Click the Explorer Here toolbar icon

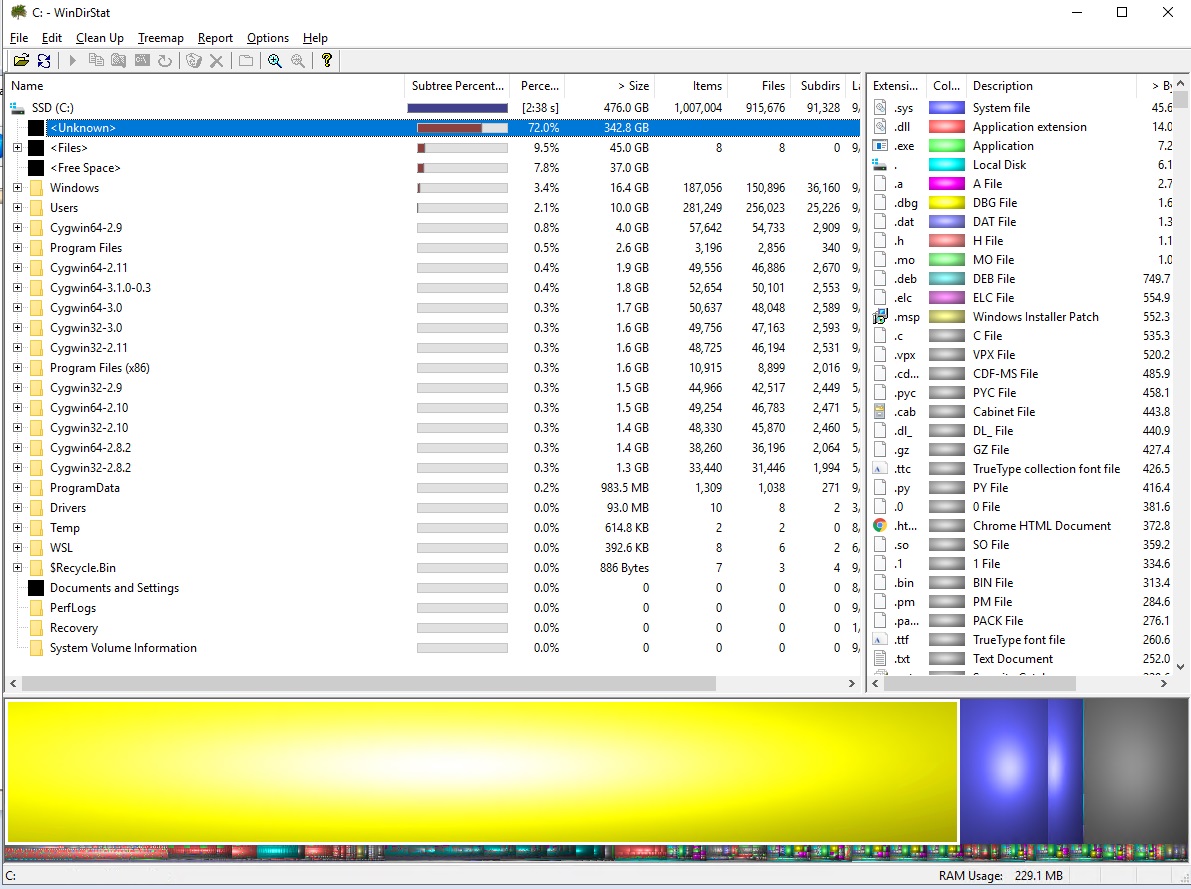click(x=118, y=60)
